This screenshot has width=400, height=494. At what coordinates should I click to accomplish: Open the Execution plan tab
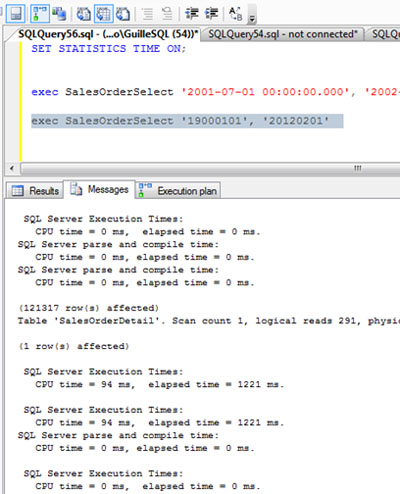point(178,191)
